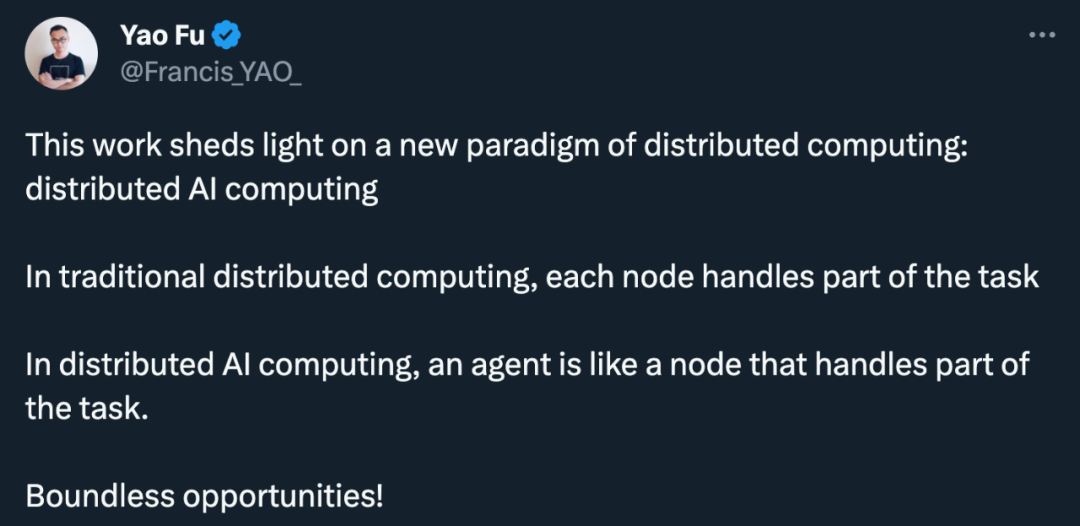Select the second line 'distributed AI computing'
This screenshot has width=1080, height=526.
point(202,191)
